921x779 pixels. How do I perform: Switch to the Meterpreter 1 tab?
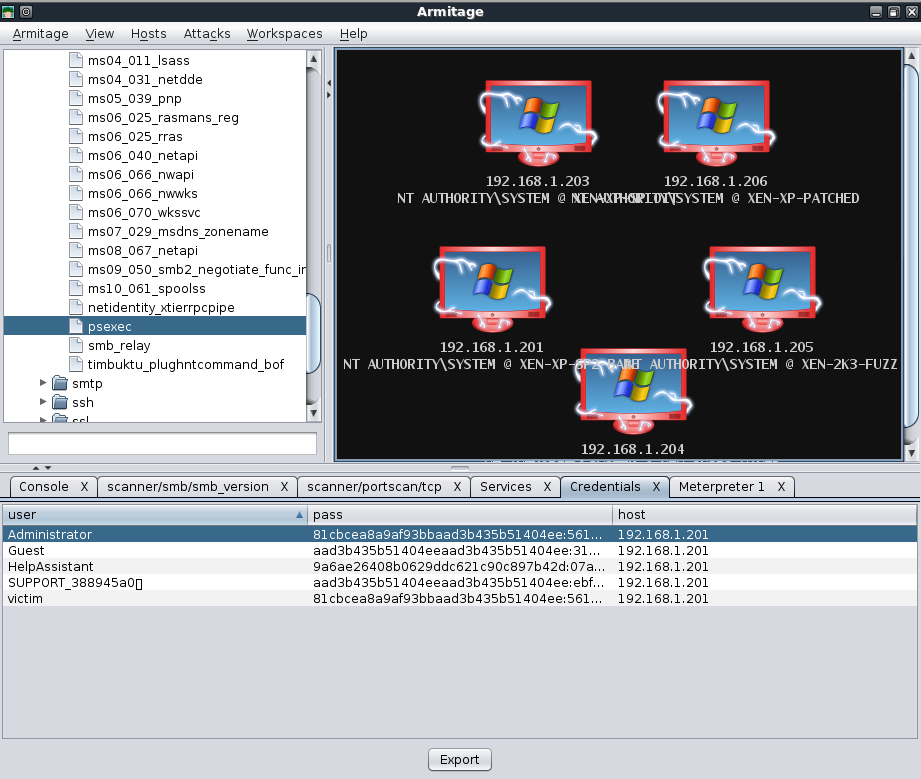[722, 487]
